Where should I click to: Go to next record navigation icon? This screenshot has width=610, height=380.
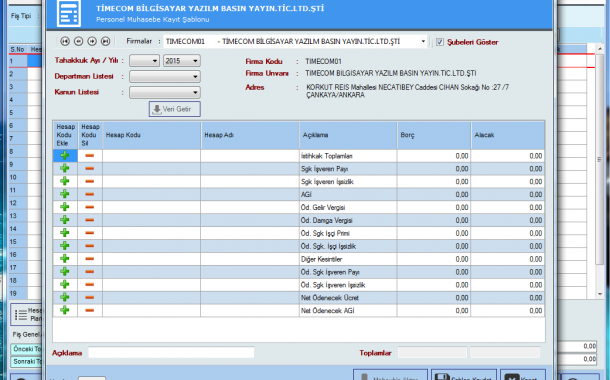92,41
